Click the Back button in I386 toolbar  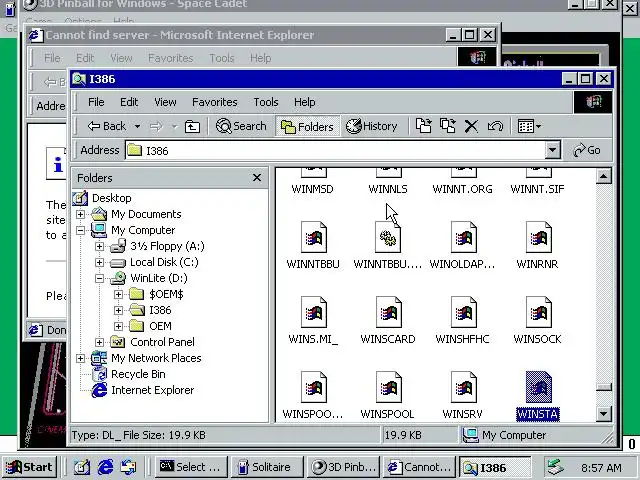click(x=107, y=126)
